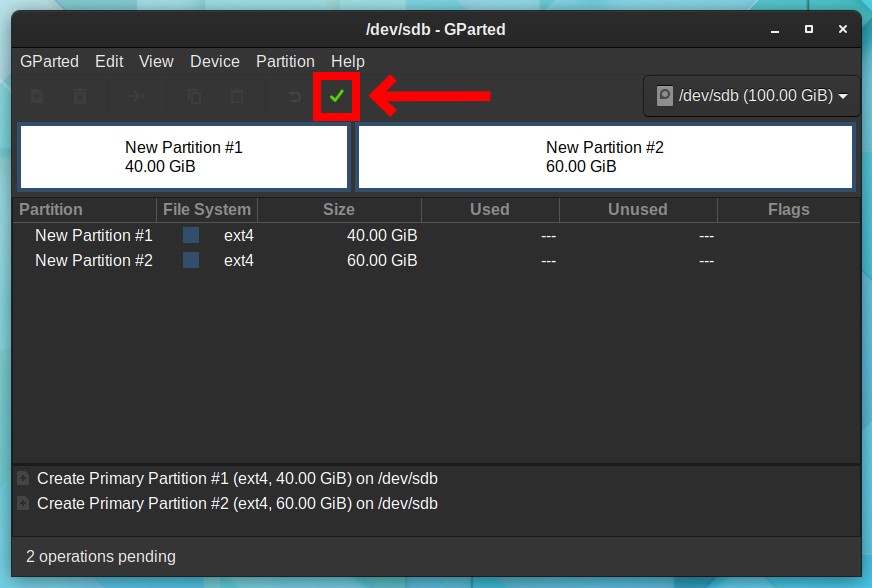
Task: Click the Undo Last Operation toolbar icon
Action: click(294, 96)
